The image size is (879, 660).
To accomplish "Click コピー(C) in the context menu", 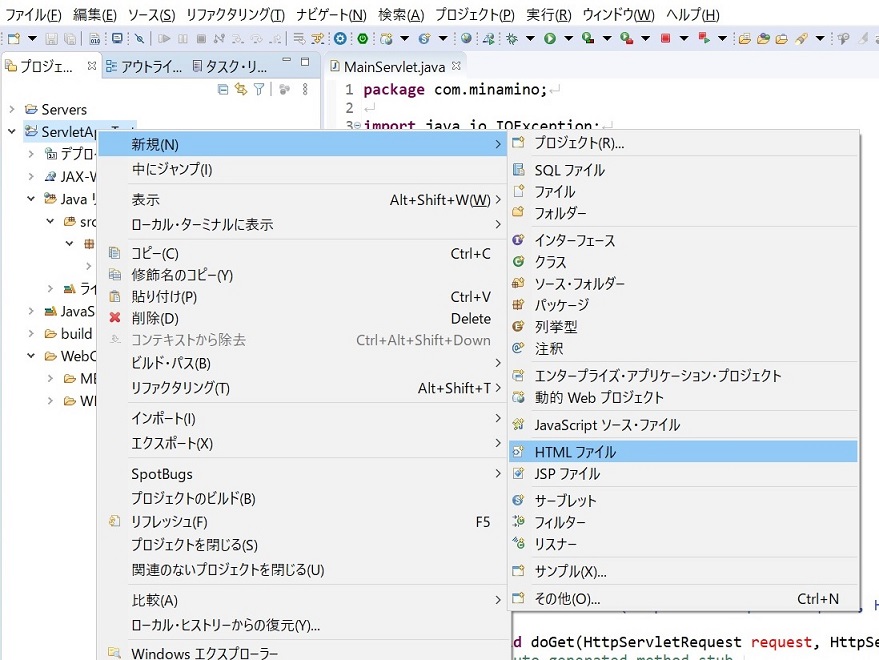I will pyautogui.click(x=302, y=253).
